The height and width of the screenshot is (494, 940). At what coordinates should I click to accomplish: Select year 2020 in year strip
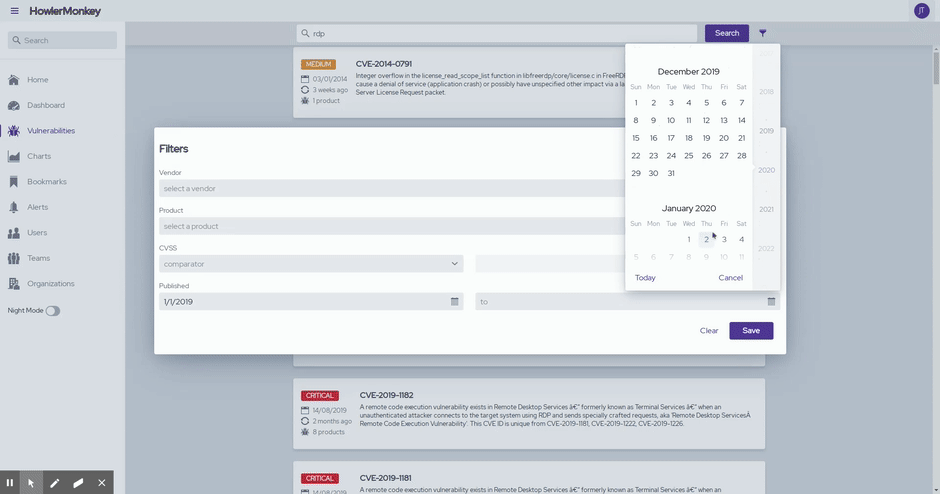766,170
